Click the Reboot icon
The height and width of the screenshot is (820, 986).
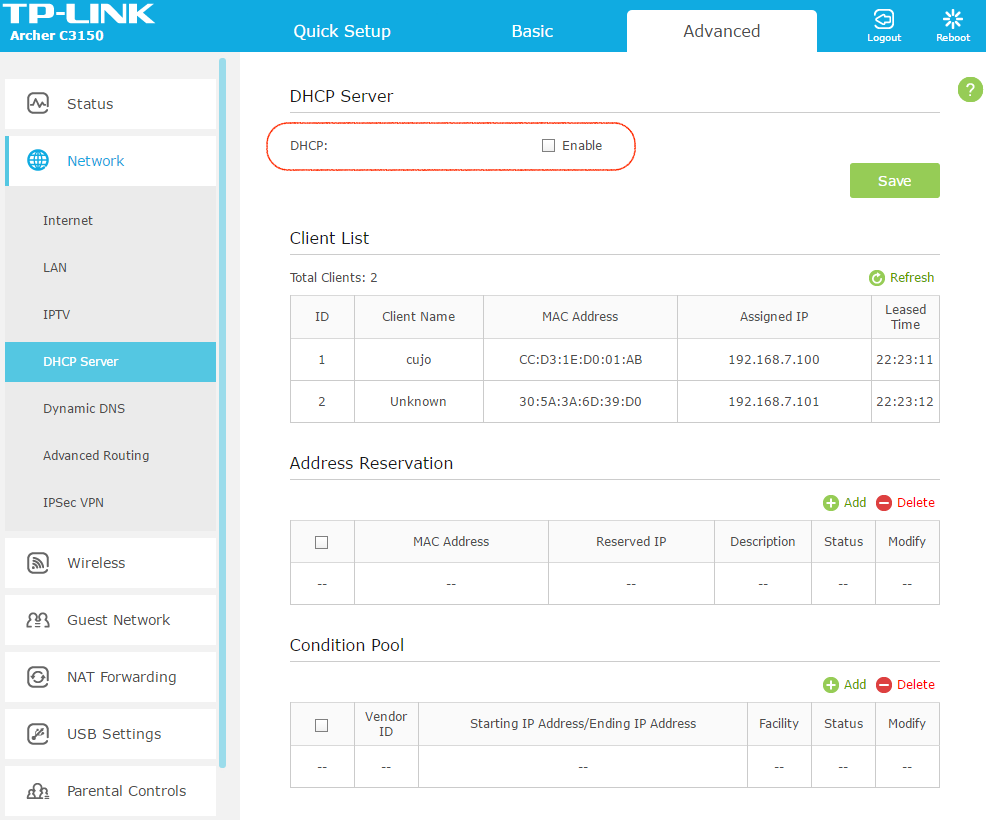pos(953,19)
